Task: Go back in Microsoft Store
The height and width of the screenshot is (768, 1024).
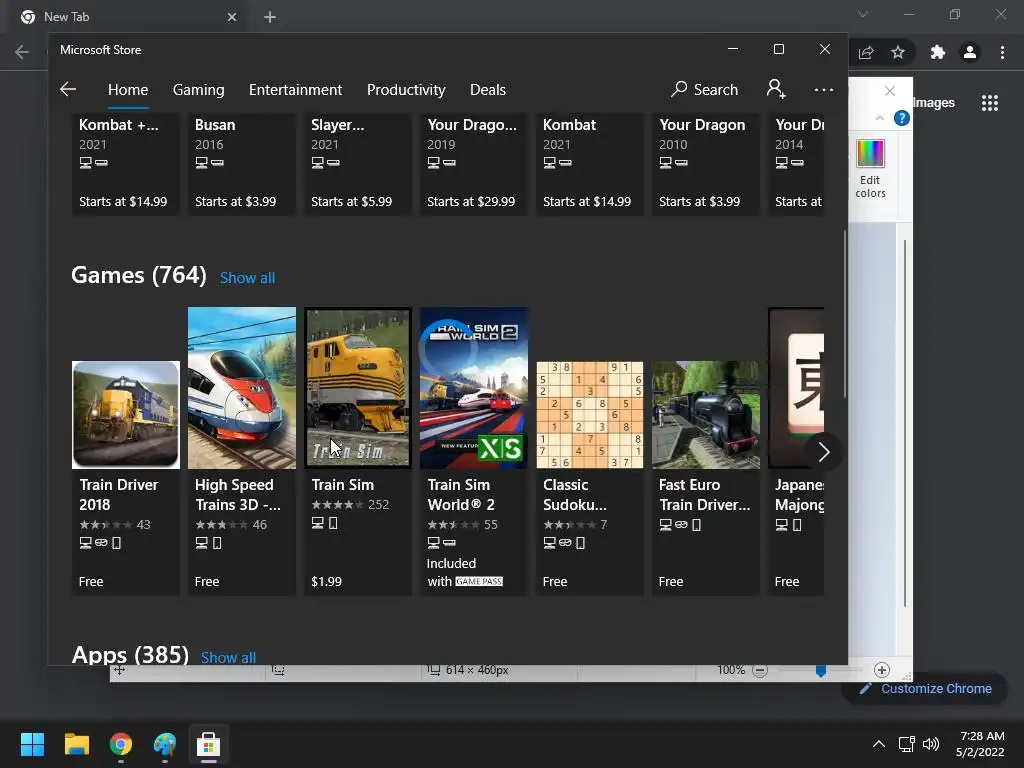Action: [68, 89]
